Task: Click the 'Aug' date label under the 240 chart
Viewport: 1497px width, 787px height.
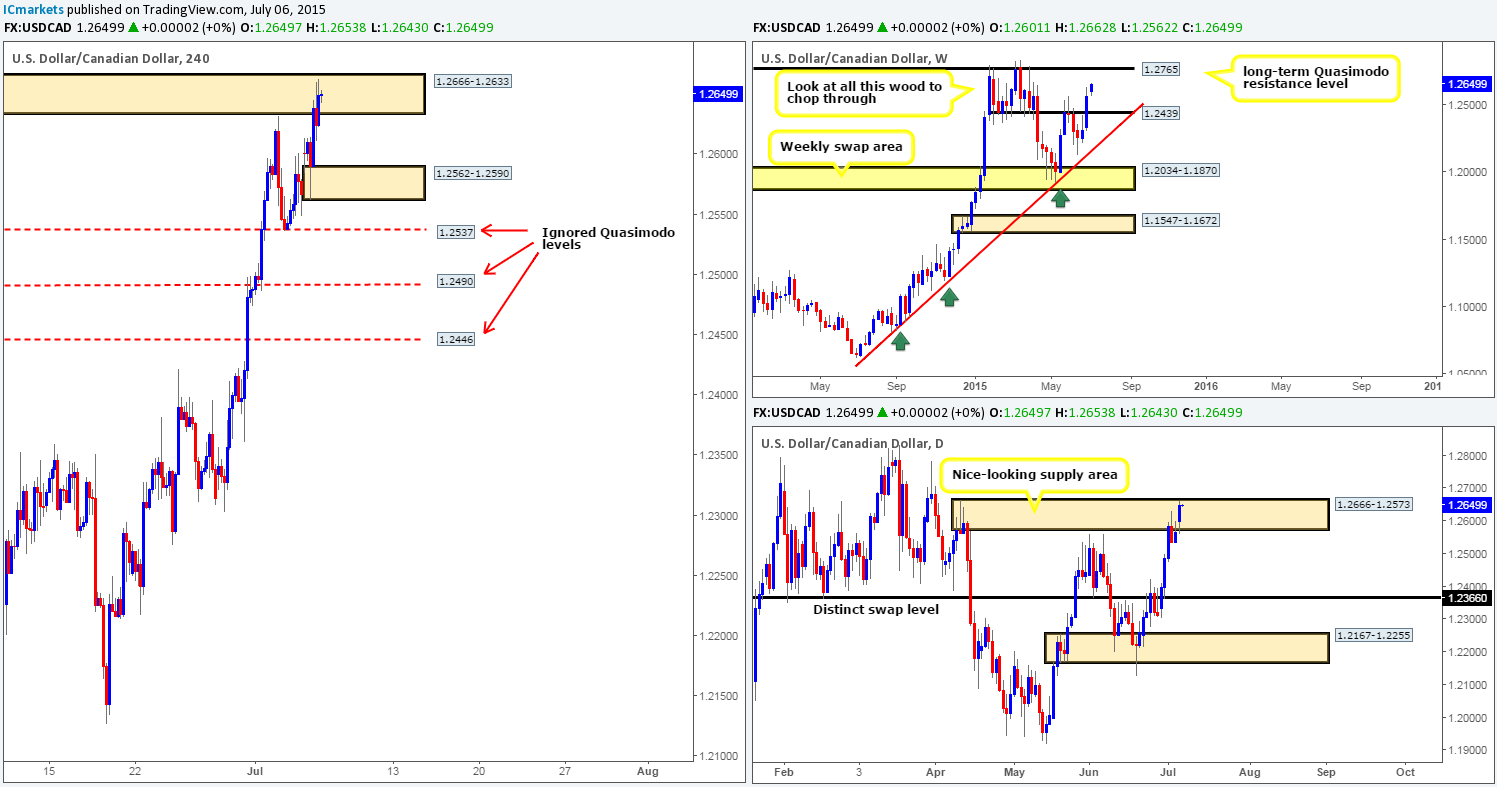Action: pos(647,771)
